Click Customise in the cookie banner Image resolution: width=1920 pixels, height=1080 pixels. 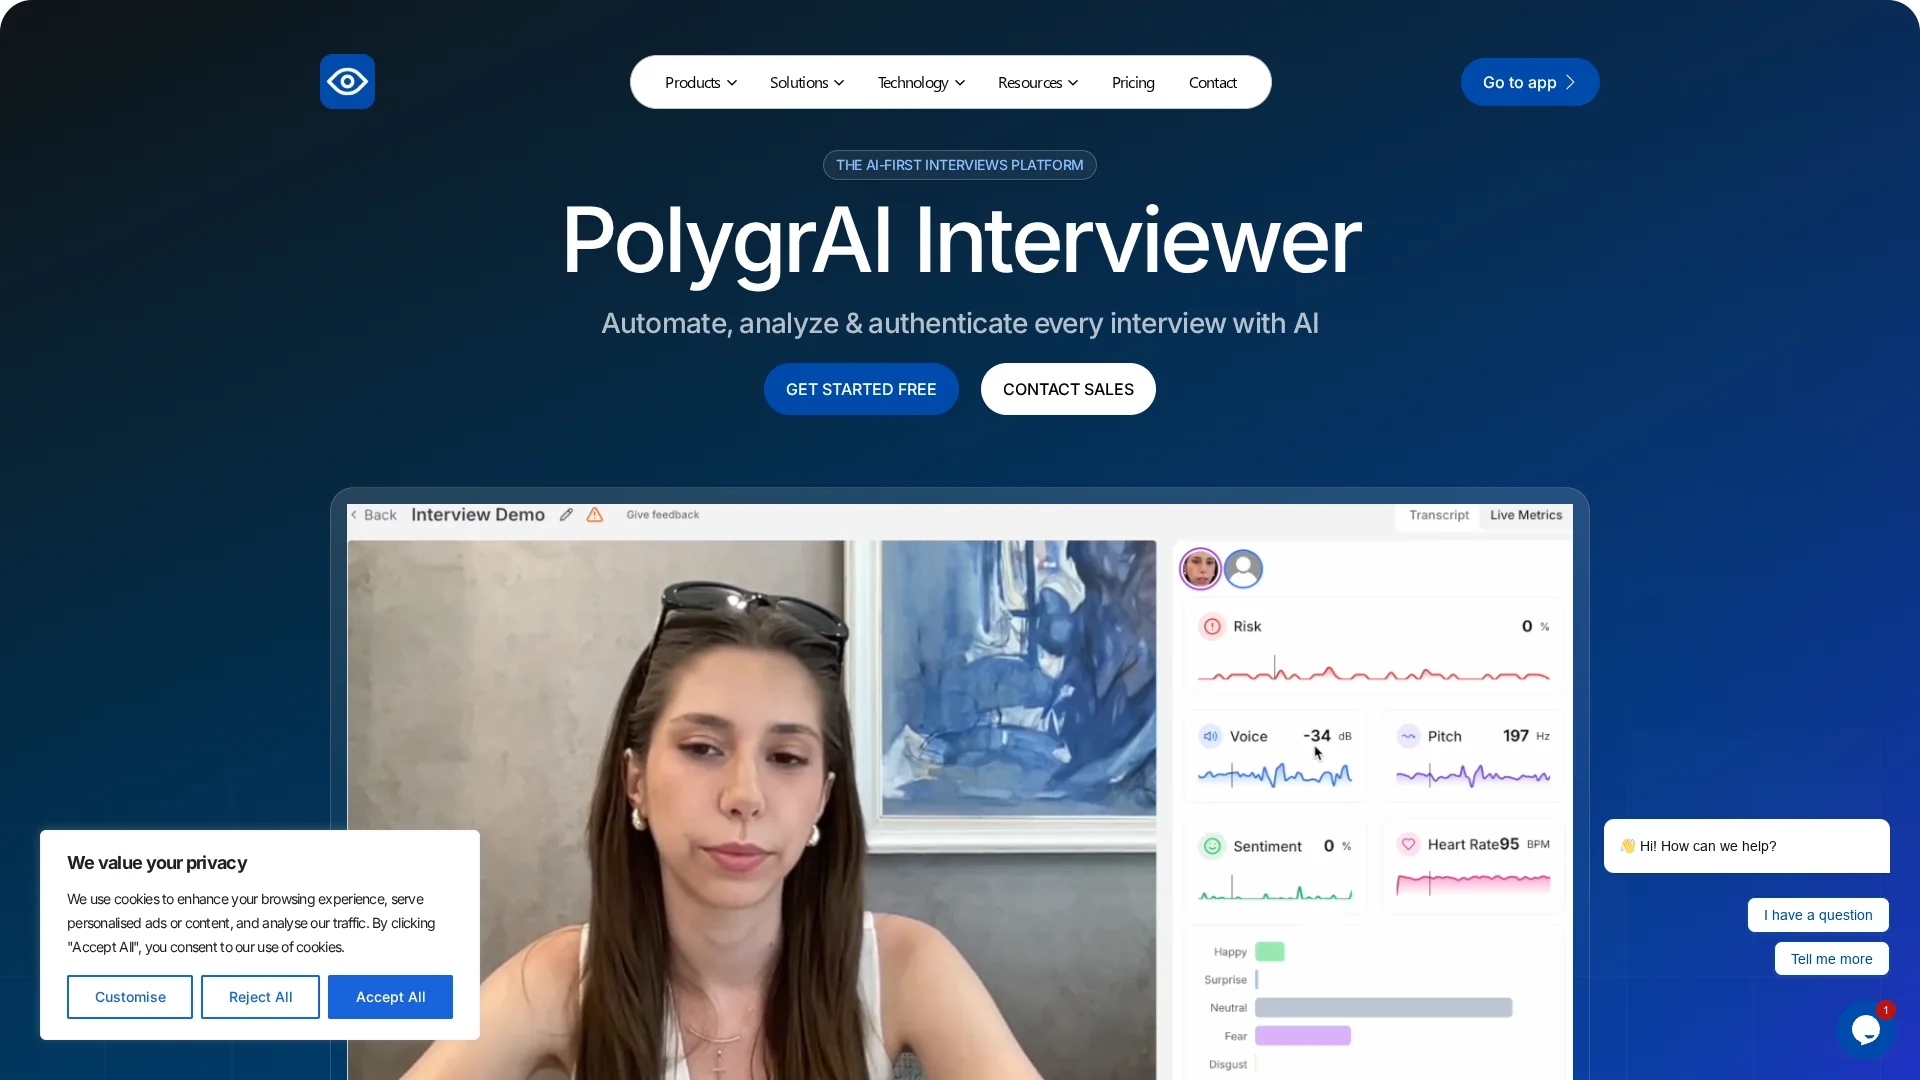click(130, 997)
